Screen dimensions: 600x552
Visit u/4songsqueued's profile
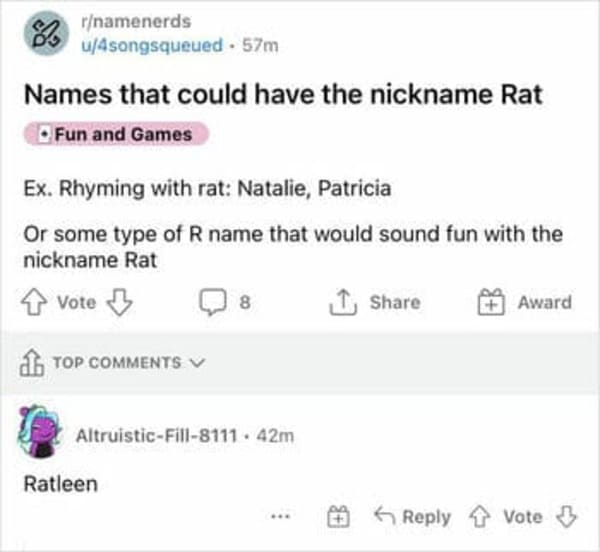tap(152, 45)
